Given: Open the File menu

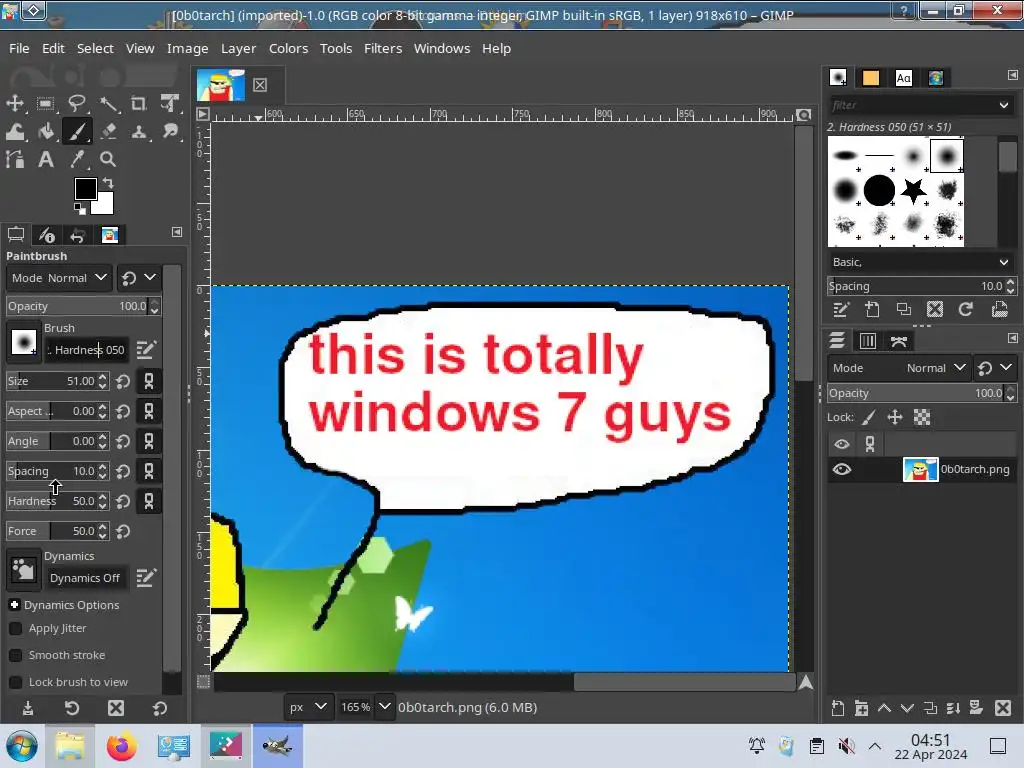Looking at the screenshot, I should tap(19, 48).
